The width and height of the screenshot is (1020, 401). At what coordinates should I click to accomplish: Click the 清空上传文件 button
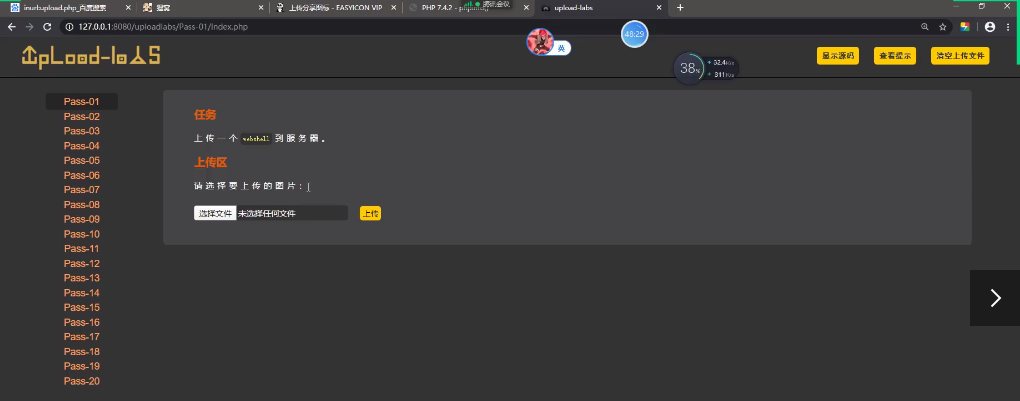[960, 56]
